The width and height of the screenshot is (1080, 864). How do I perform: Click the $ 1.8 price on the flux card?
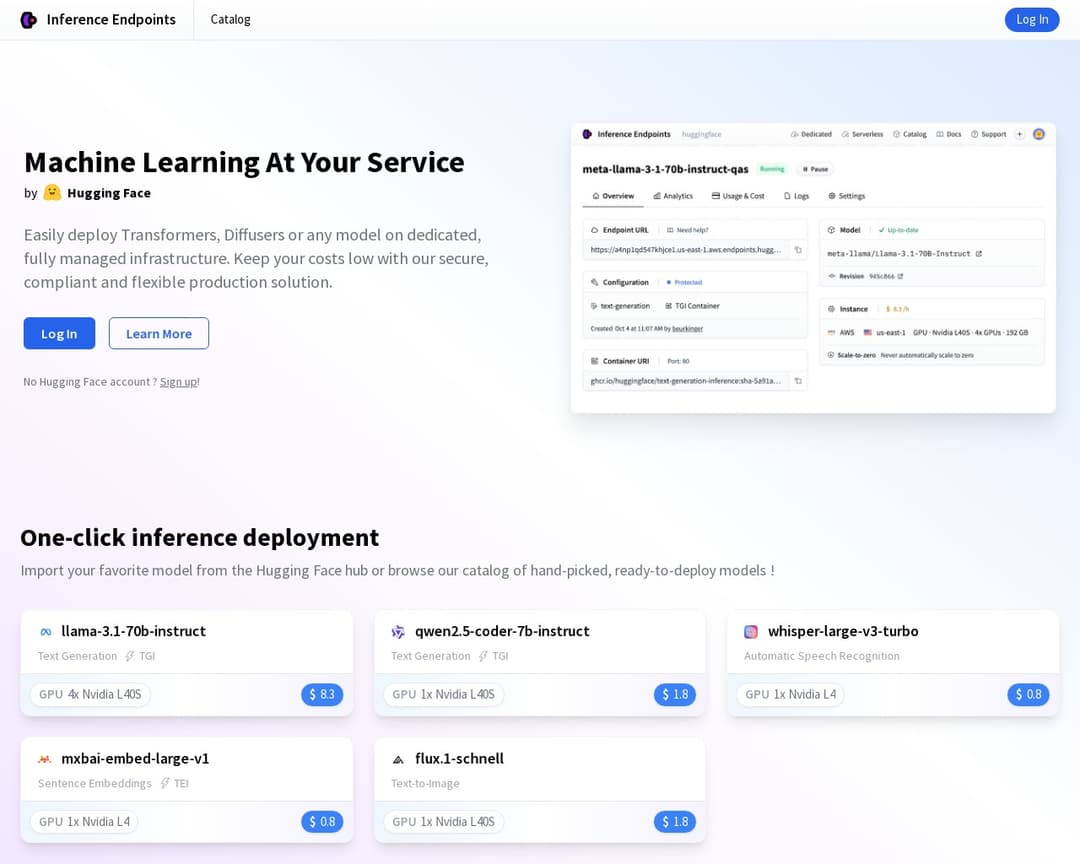click(x=675, y=822)
